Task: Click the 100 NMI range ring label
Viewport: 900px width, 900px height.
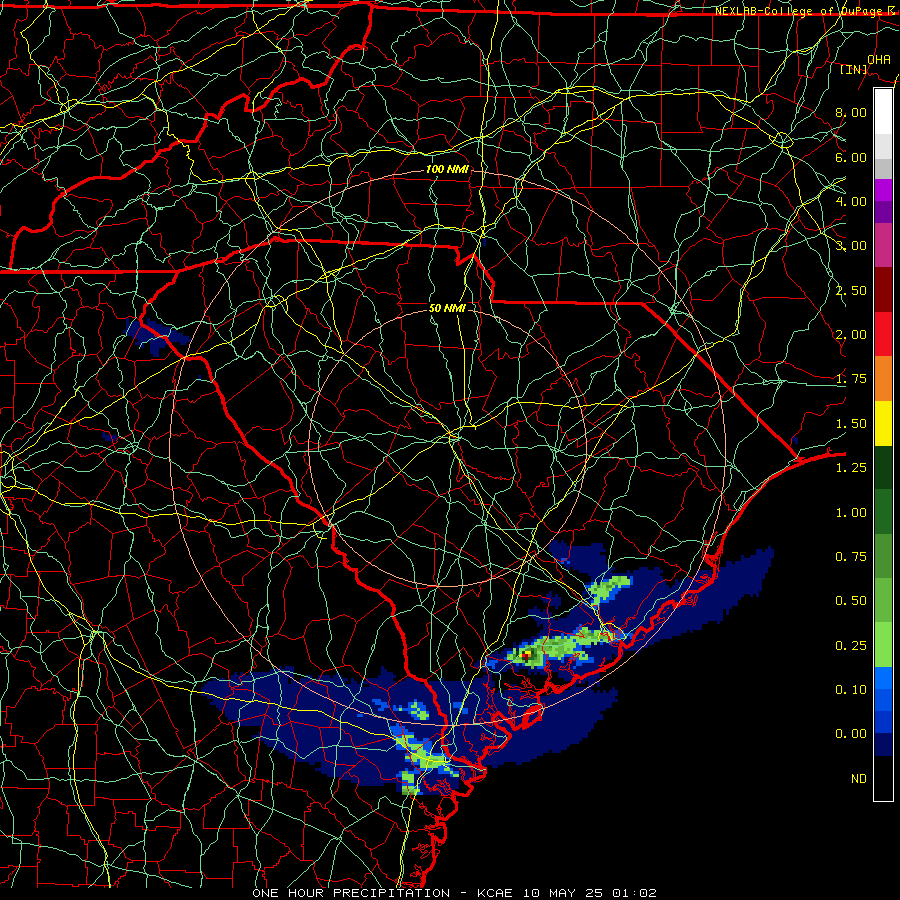Action: [447, 169]
